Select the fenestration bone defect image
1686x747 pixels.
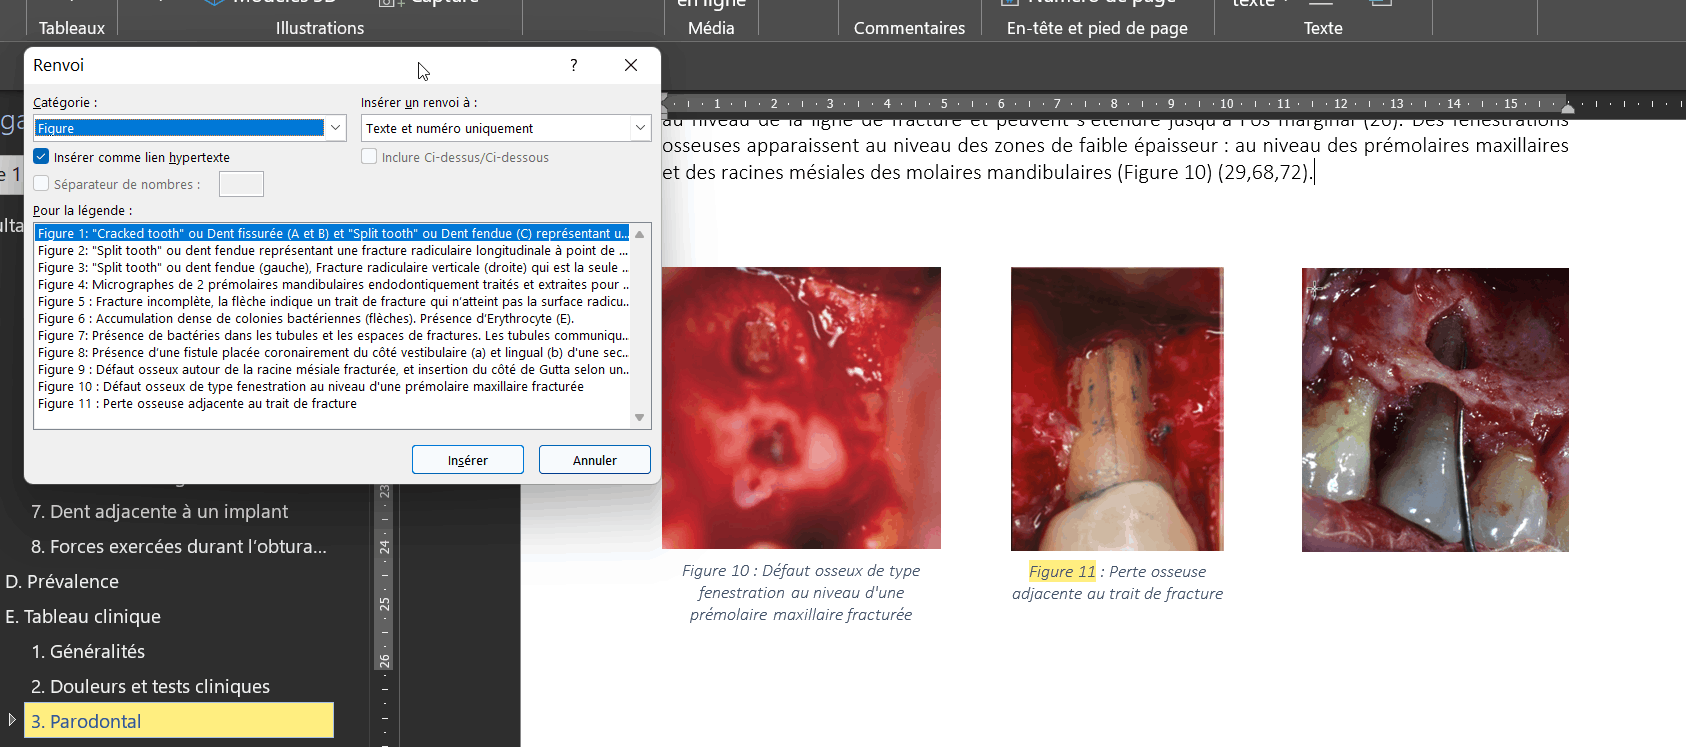801,408
